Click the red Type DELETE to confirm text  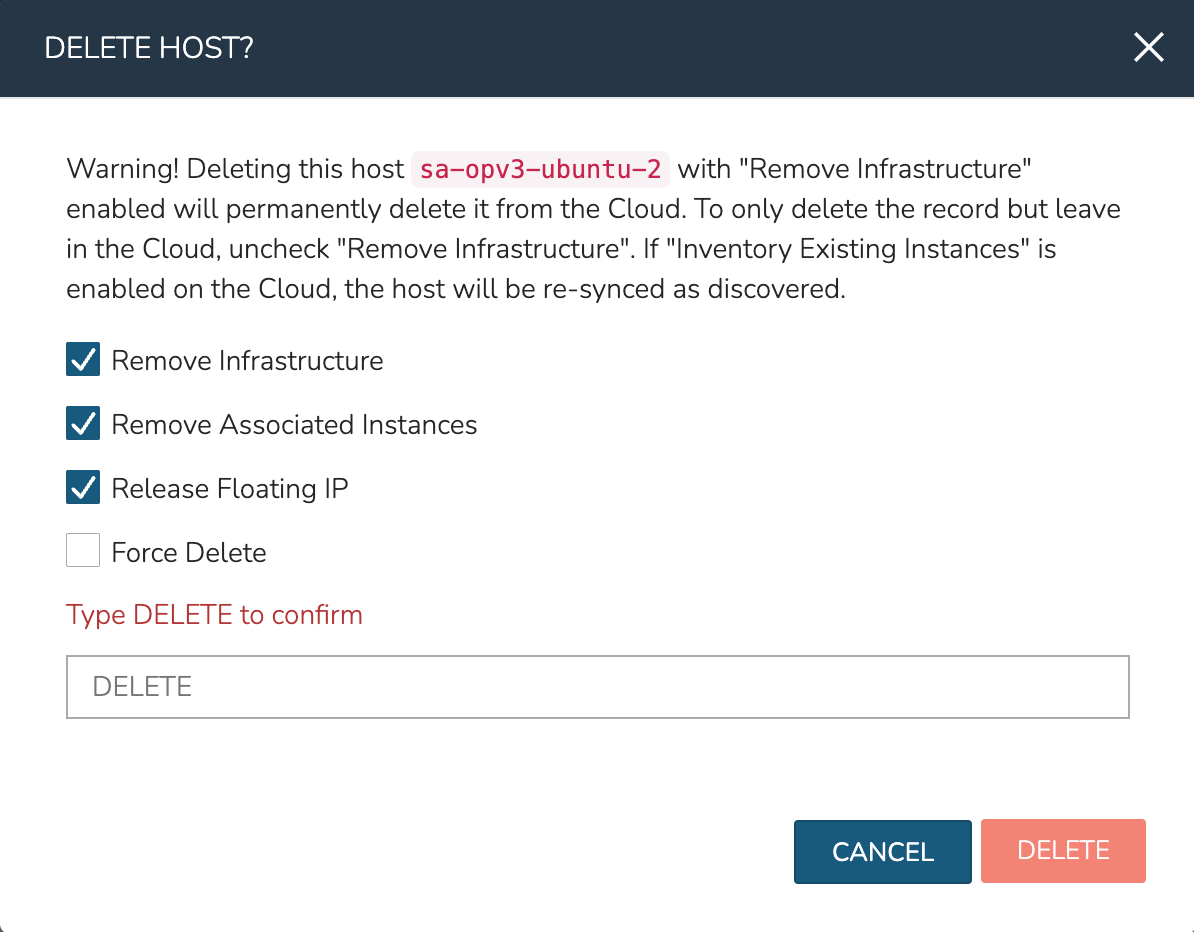pyautogui.click(x=214, y=614)
